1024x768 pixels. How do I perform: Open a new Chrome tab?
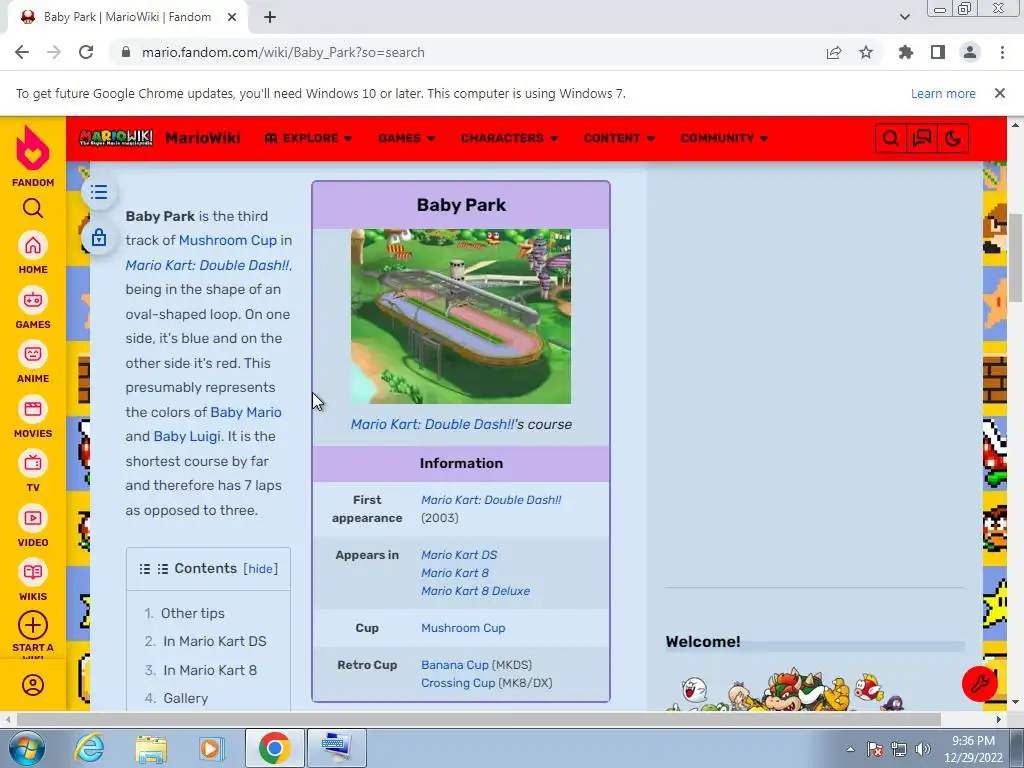pyautogui.click(x=270, y=17)
